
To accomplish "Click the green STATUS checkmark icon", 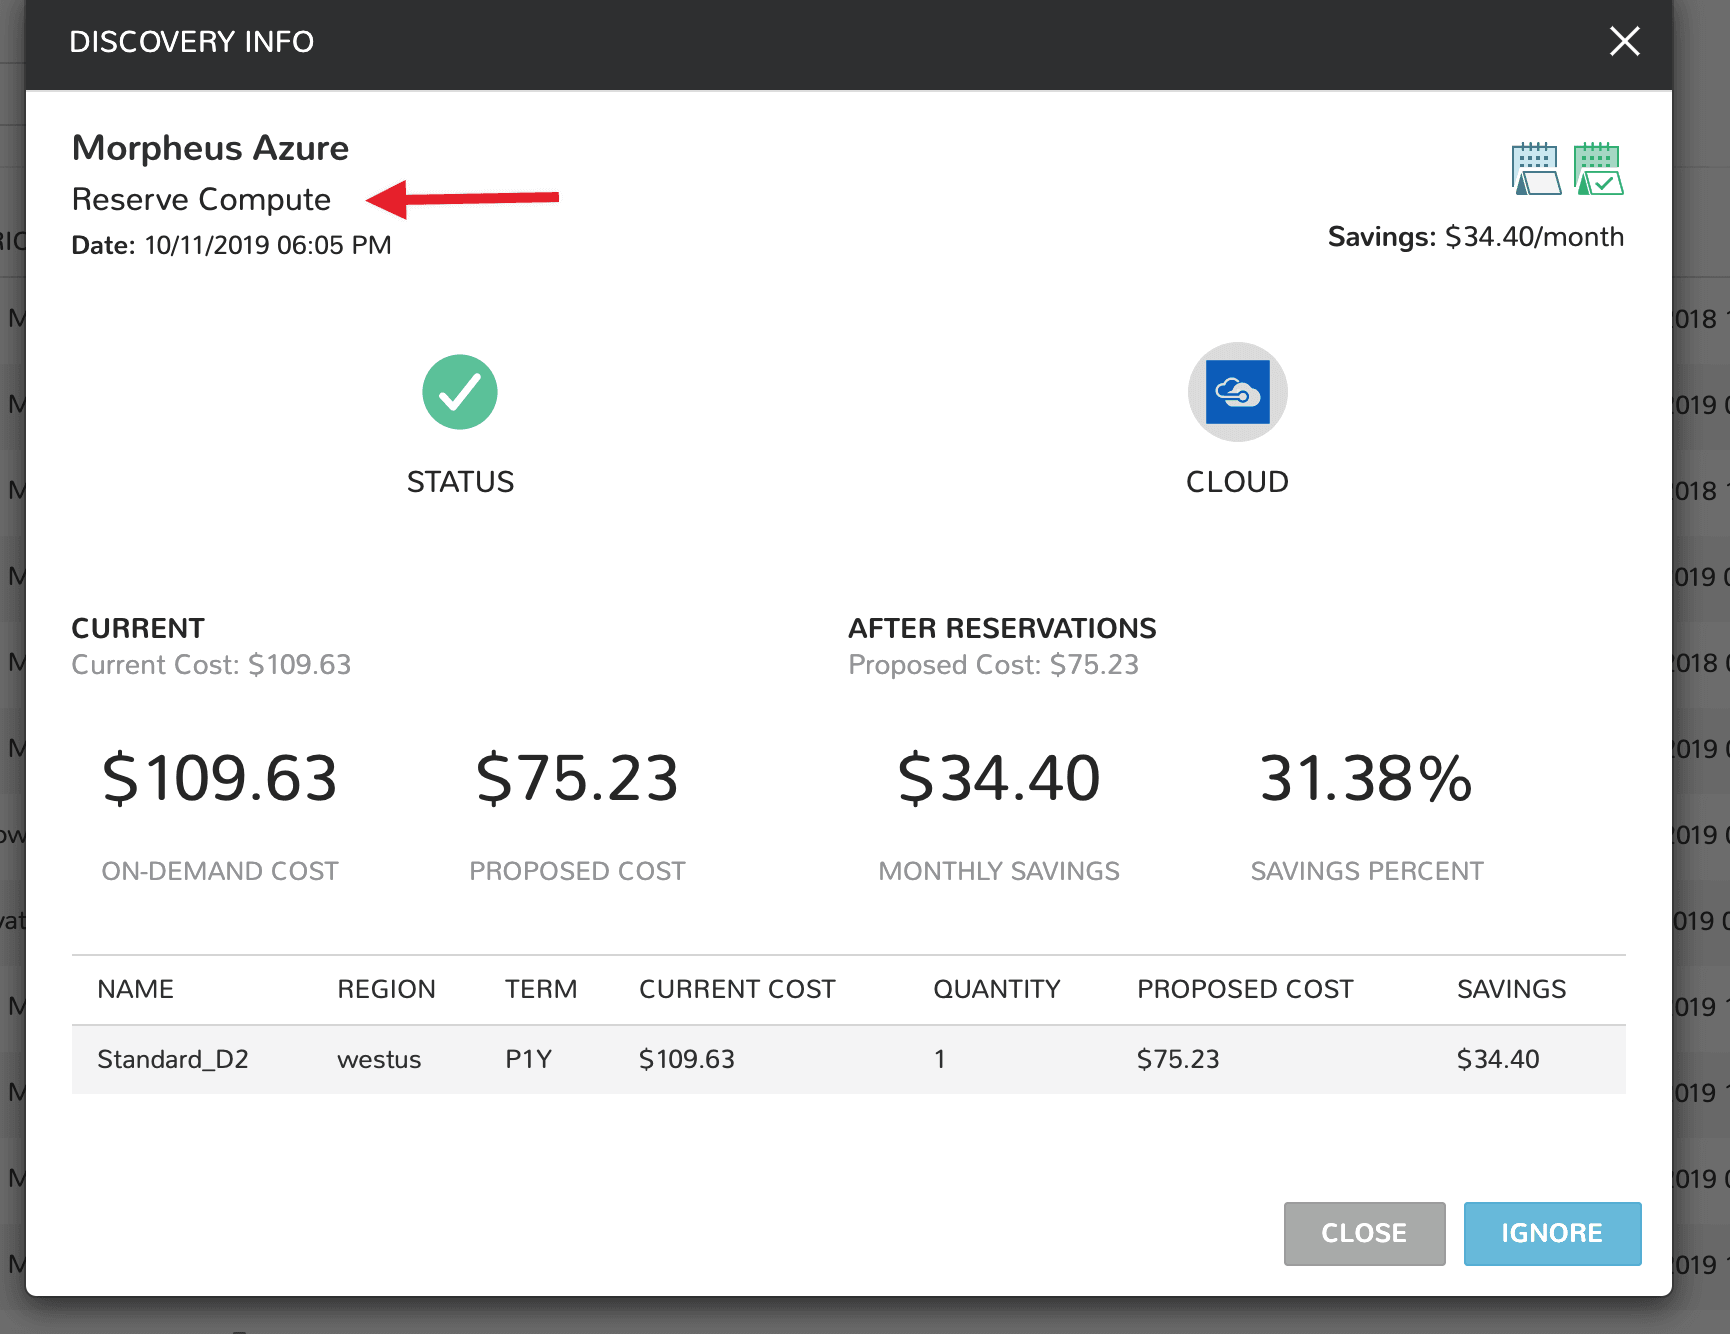I will point(460,392).
